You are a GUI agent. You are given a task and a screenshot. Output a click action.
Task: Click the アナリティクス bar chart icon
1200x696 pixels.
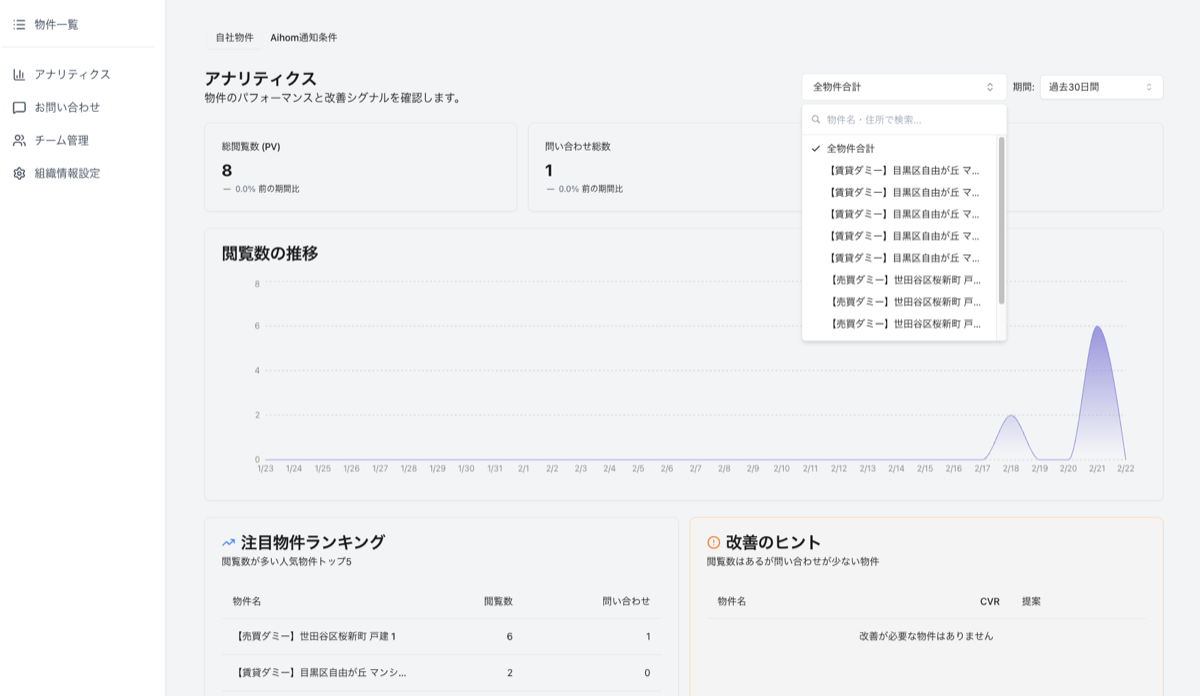(x=19, y=74)
